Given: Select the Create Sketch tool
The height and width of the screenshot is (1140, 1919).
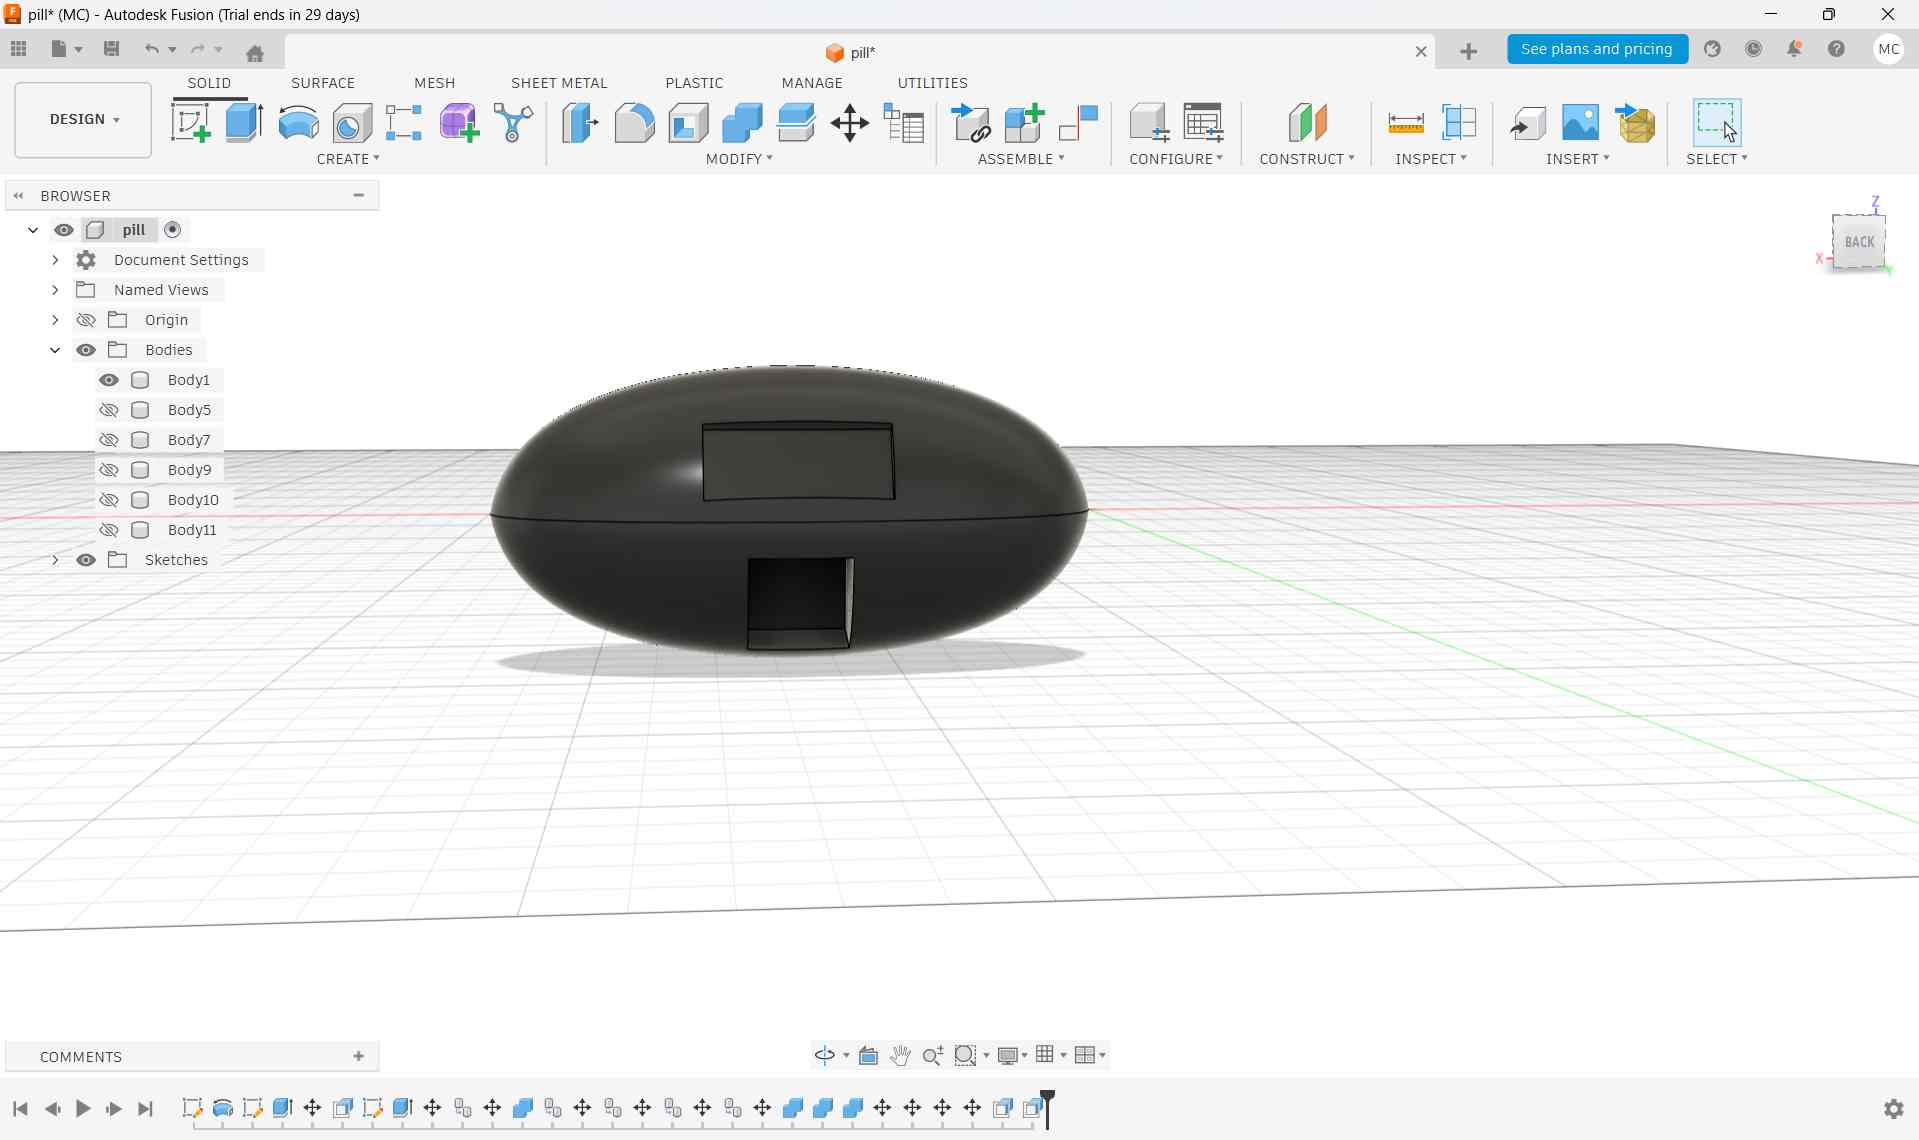Looking at the screenshot, I should pos(190,123).
